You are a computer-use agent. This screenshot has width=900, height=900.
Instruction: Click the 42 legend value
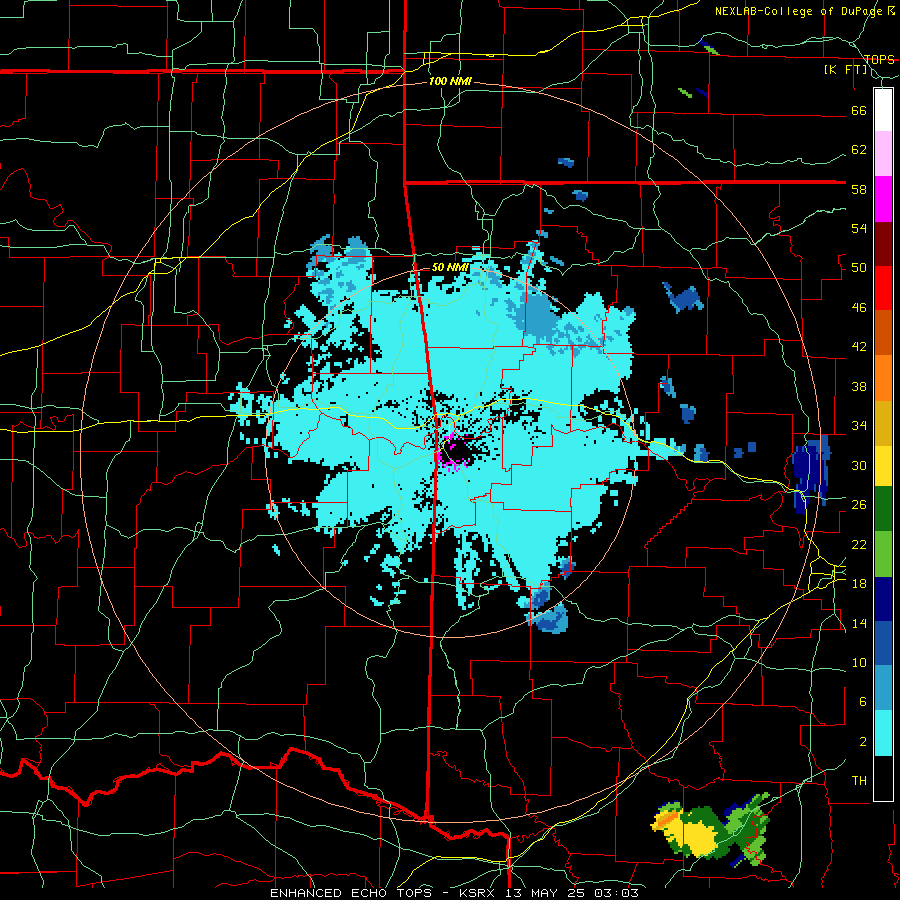(859, 347)
